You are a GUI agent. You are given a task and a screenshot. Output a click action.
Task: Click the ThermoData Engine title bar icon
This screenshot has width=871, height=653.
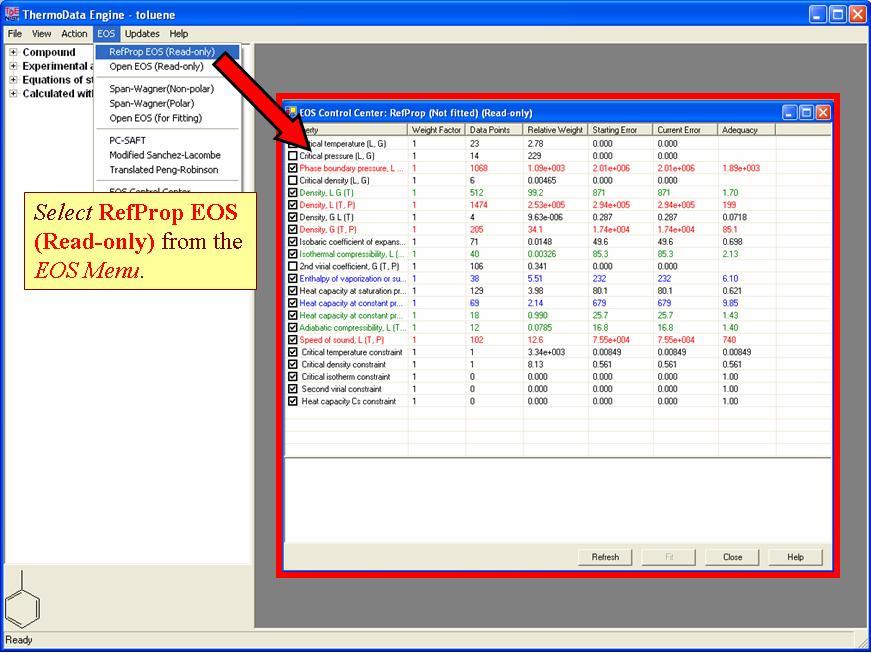tap(12, 14)
